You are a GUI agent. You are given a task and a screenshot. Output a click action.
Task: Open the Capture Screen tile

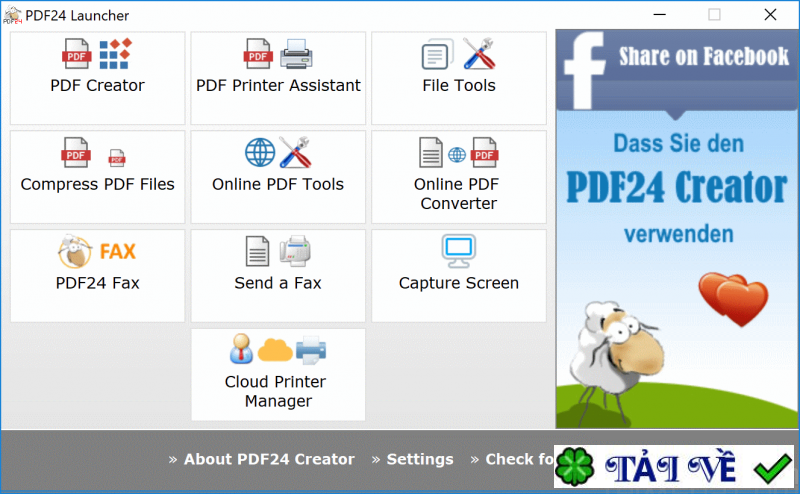(459, 276)
